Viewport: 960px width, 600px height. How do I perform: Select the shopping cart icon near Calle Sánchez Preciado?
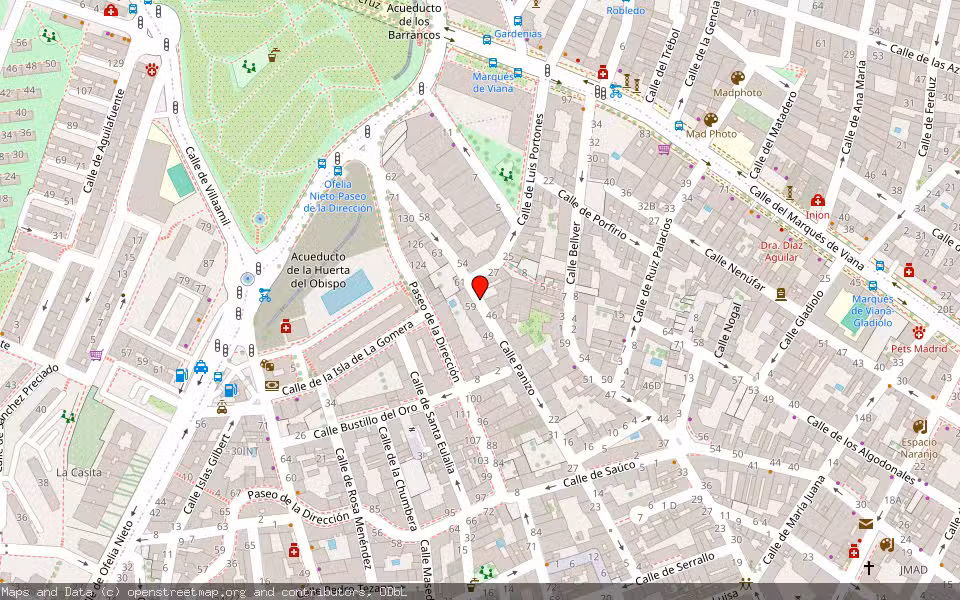(x=96, y=354)
